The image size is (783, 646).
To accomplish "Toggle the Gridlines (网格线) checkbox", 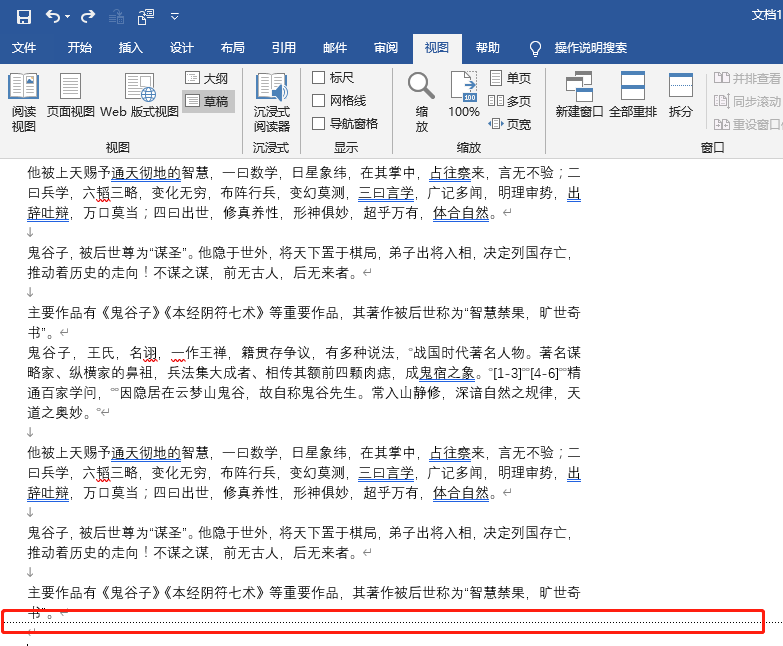I will click(x=319, y=101).
